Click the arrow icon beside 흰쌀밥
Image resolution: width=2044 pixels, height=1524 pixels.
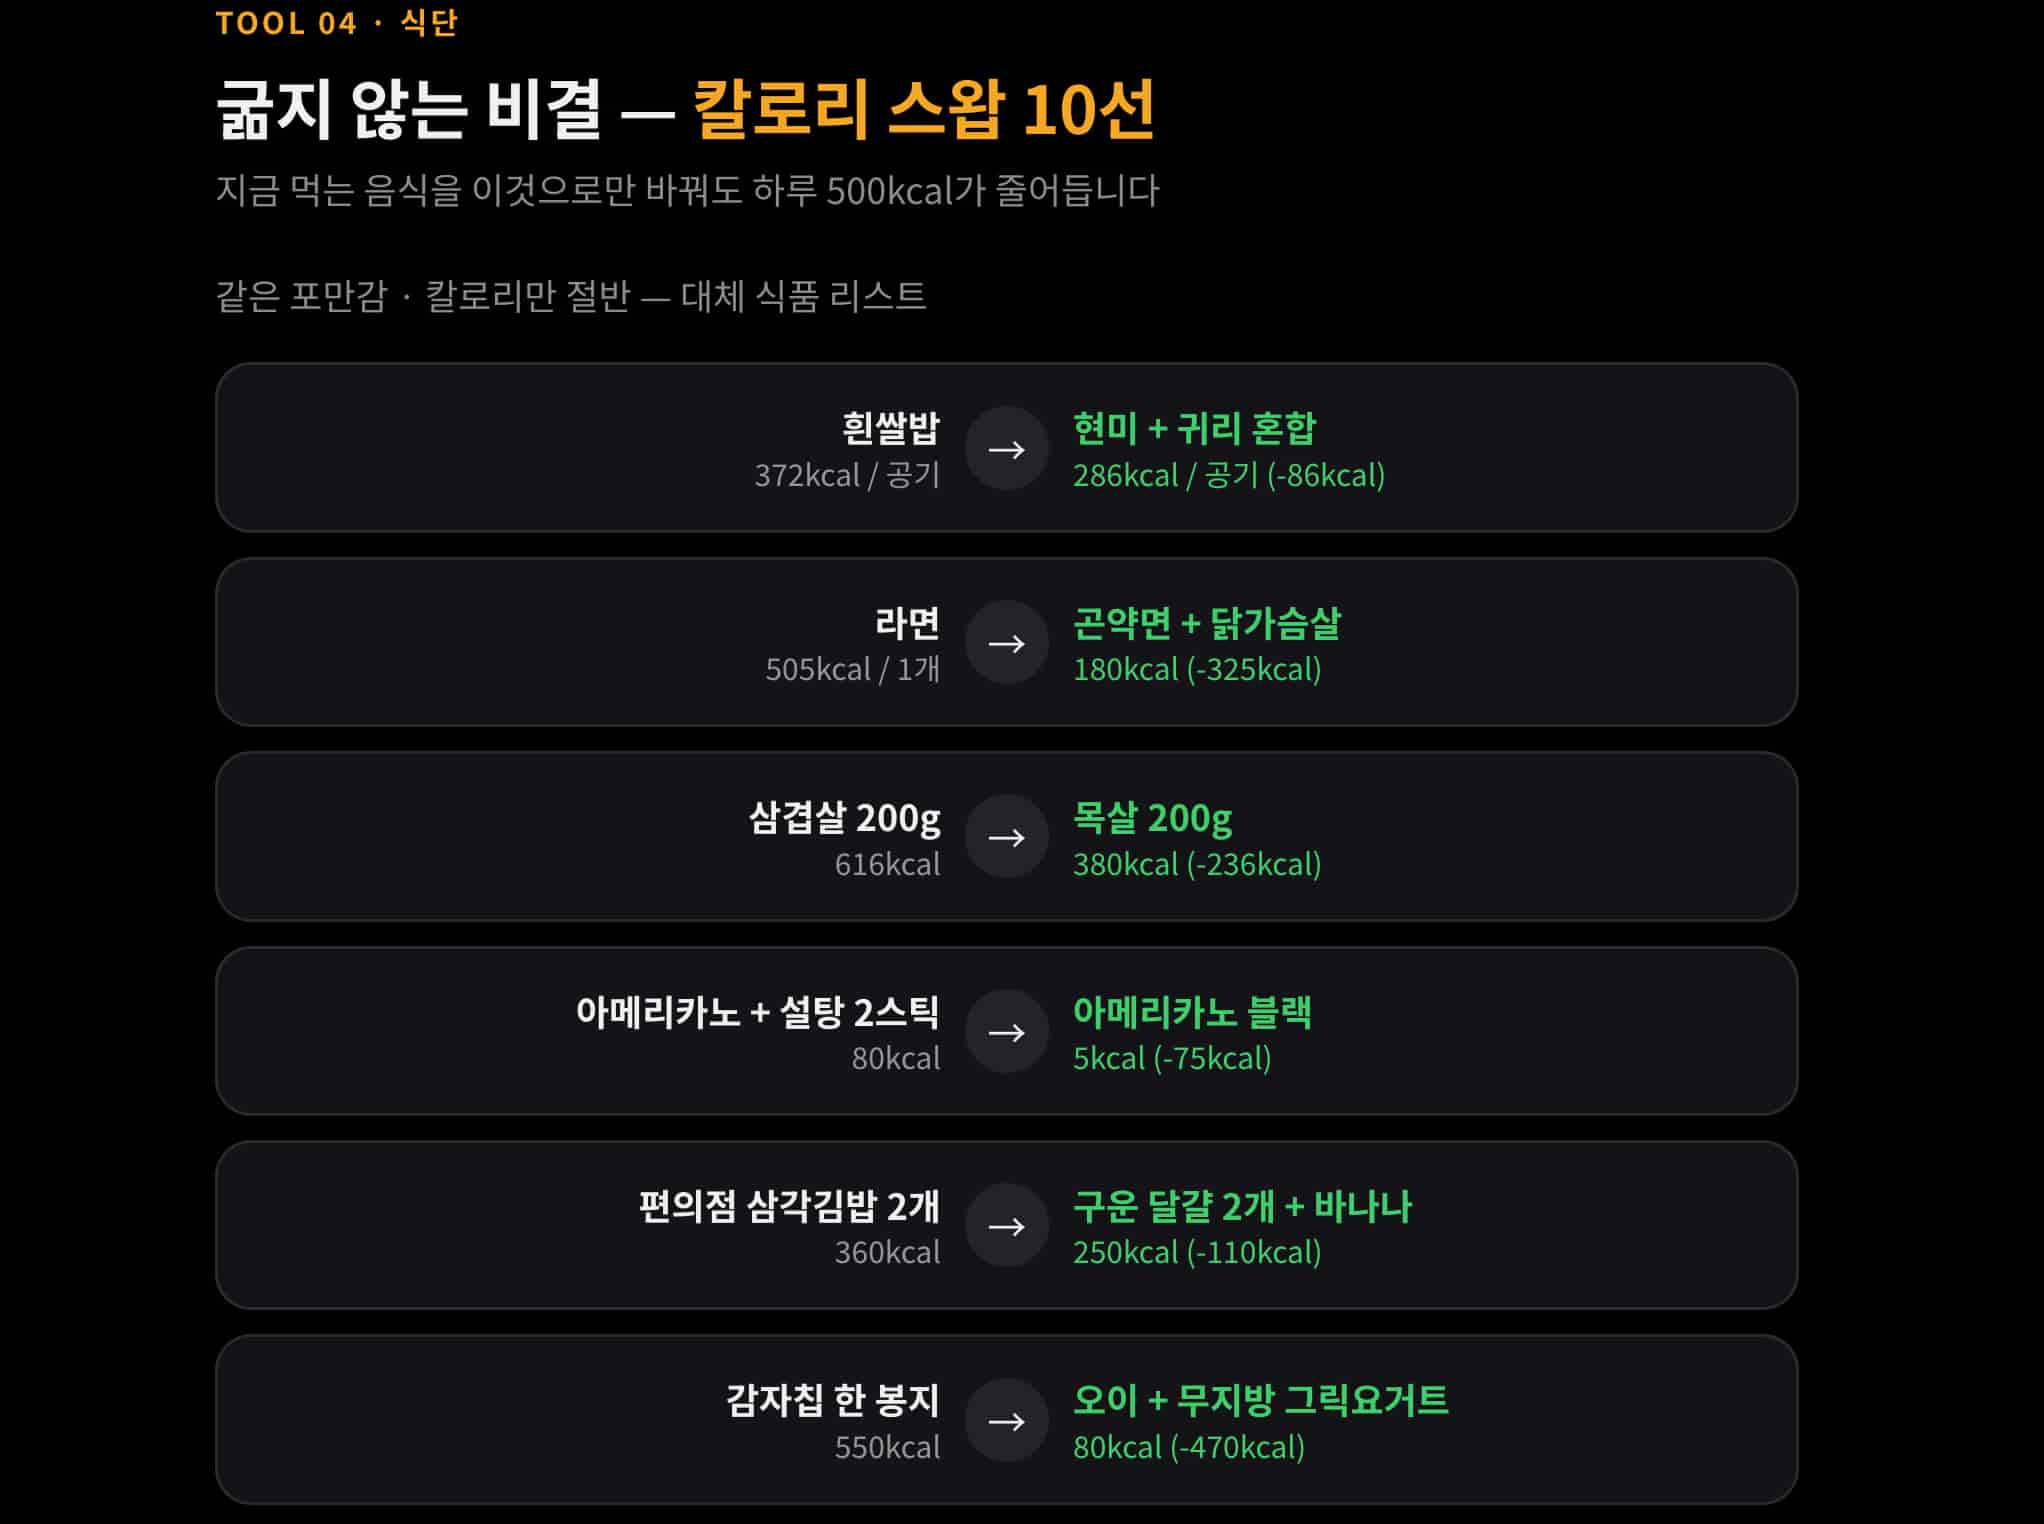[x=1006, y=449]
